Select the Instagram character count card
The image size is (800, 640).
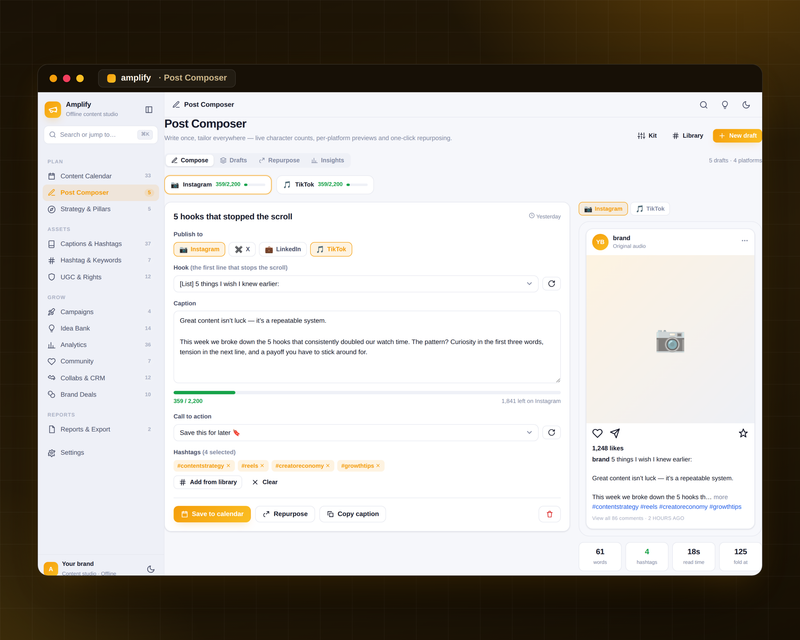(x=218, y=185)
